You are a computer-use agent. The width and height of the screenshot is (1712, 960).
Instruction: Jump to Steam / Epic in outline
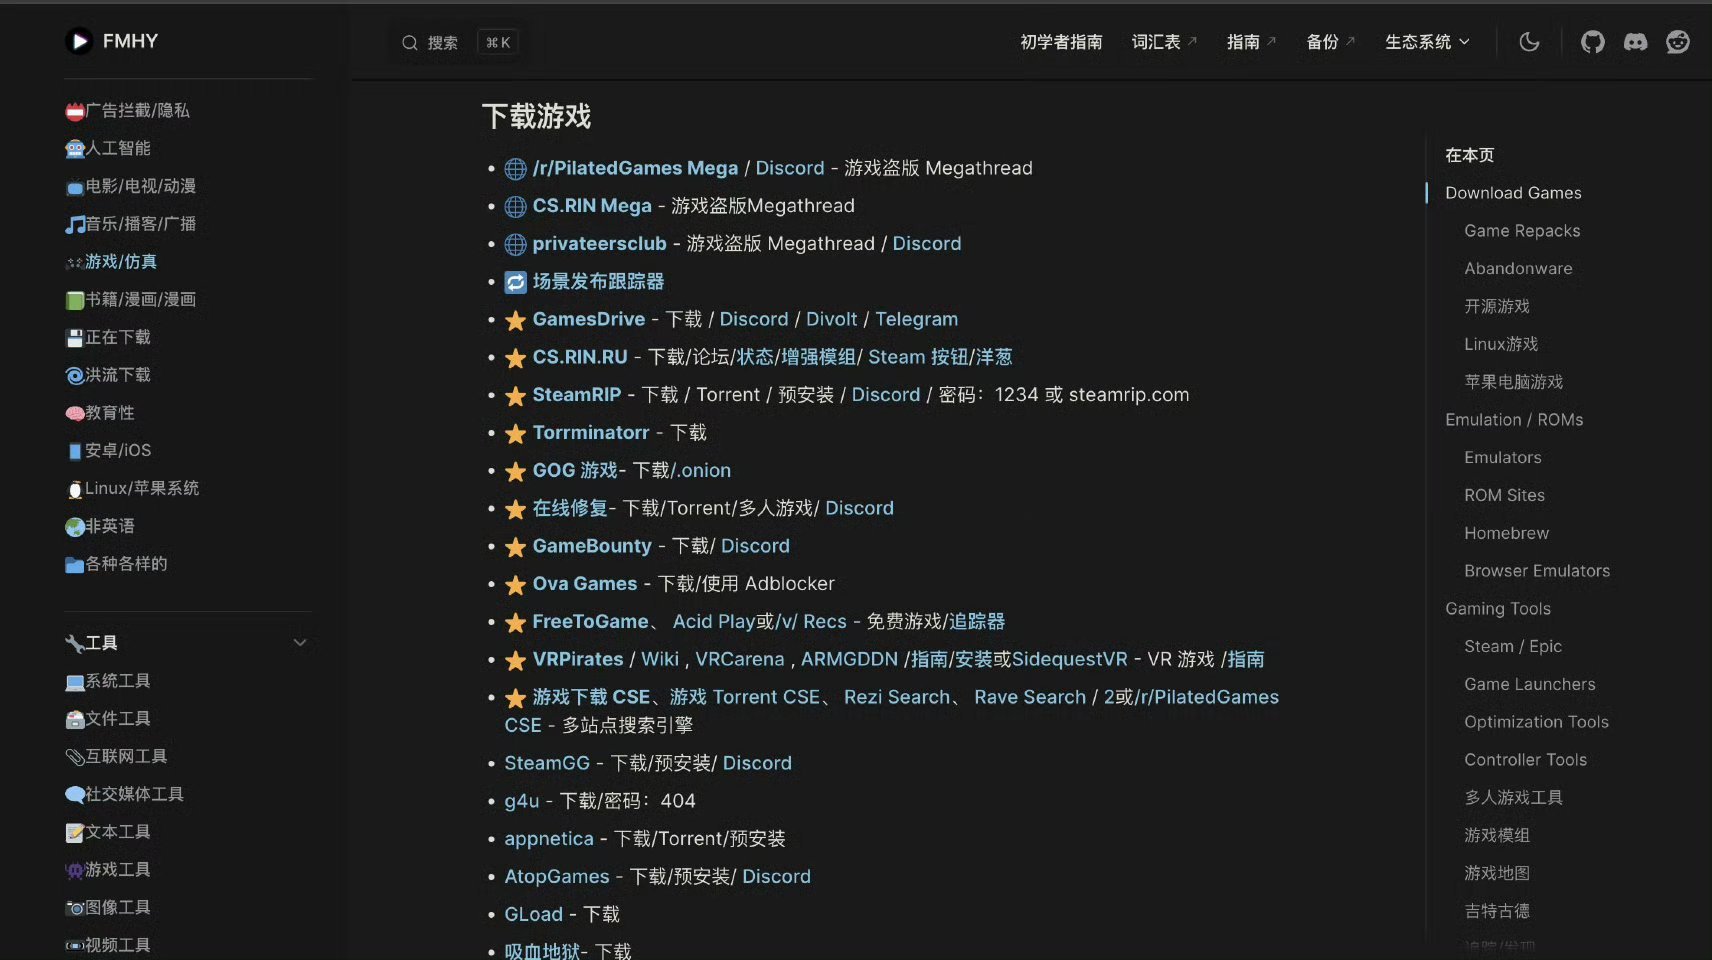pyautogui.click(x=1512, y=647)
